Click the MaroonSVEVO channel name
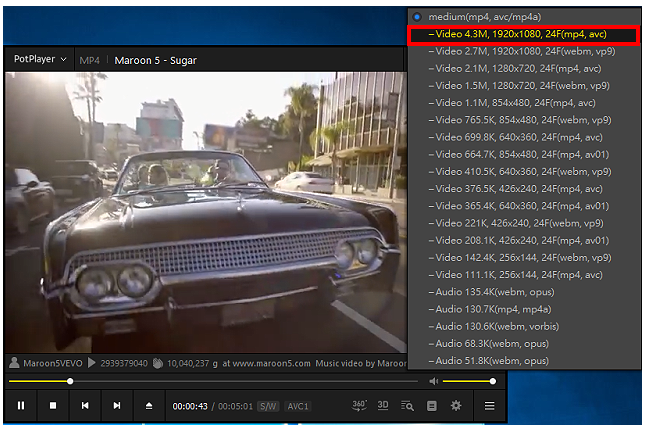Image resolution: width=648 pixels, height=431 pixels. pos(52,363)
